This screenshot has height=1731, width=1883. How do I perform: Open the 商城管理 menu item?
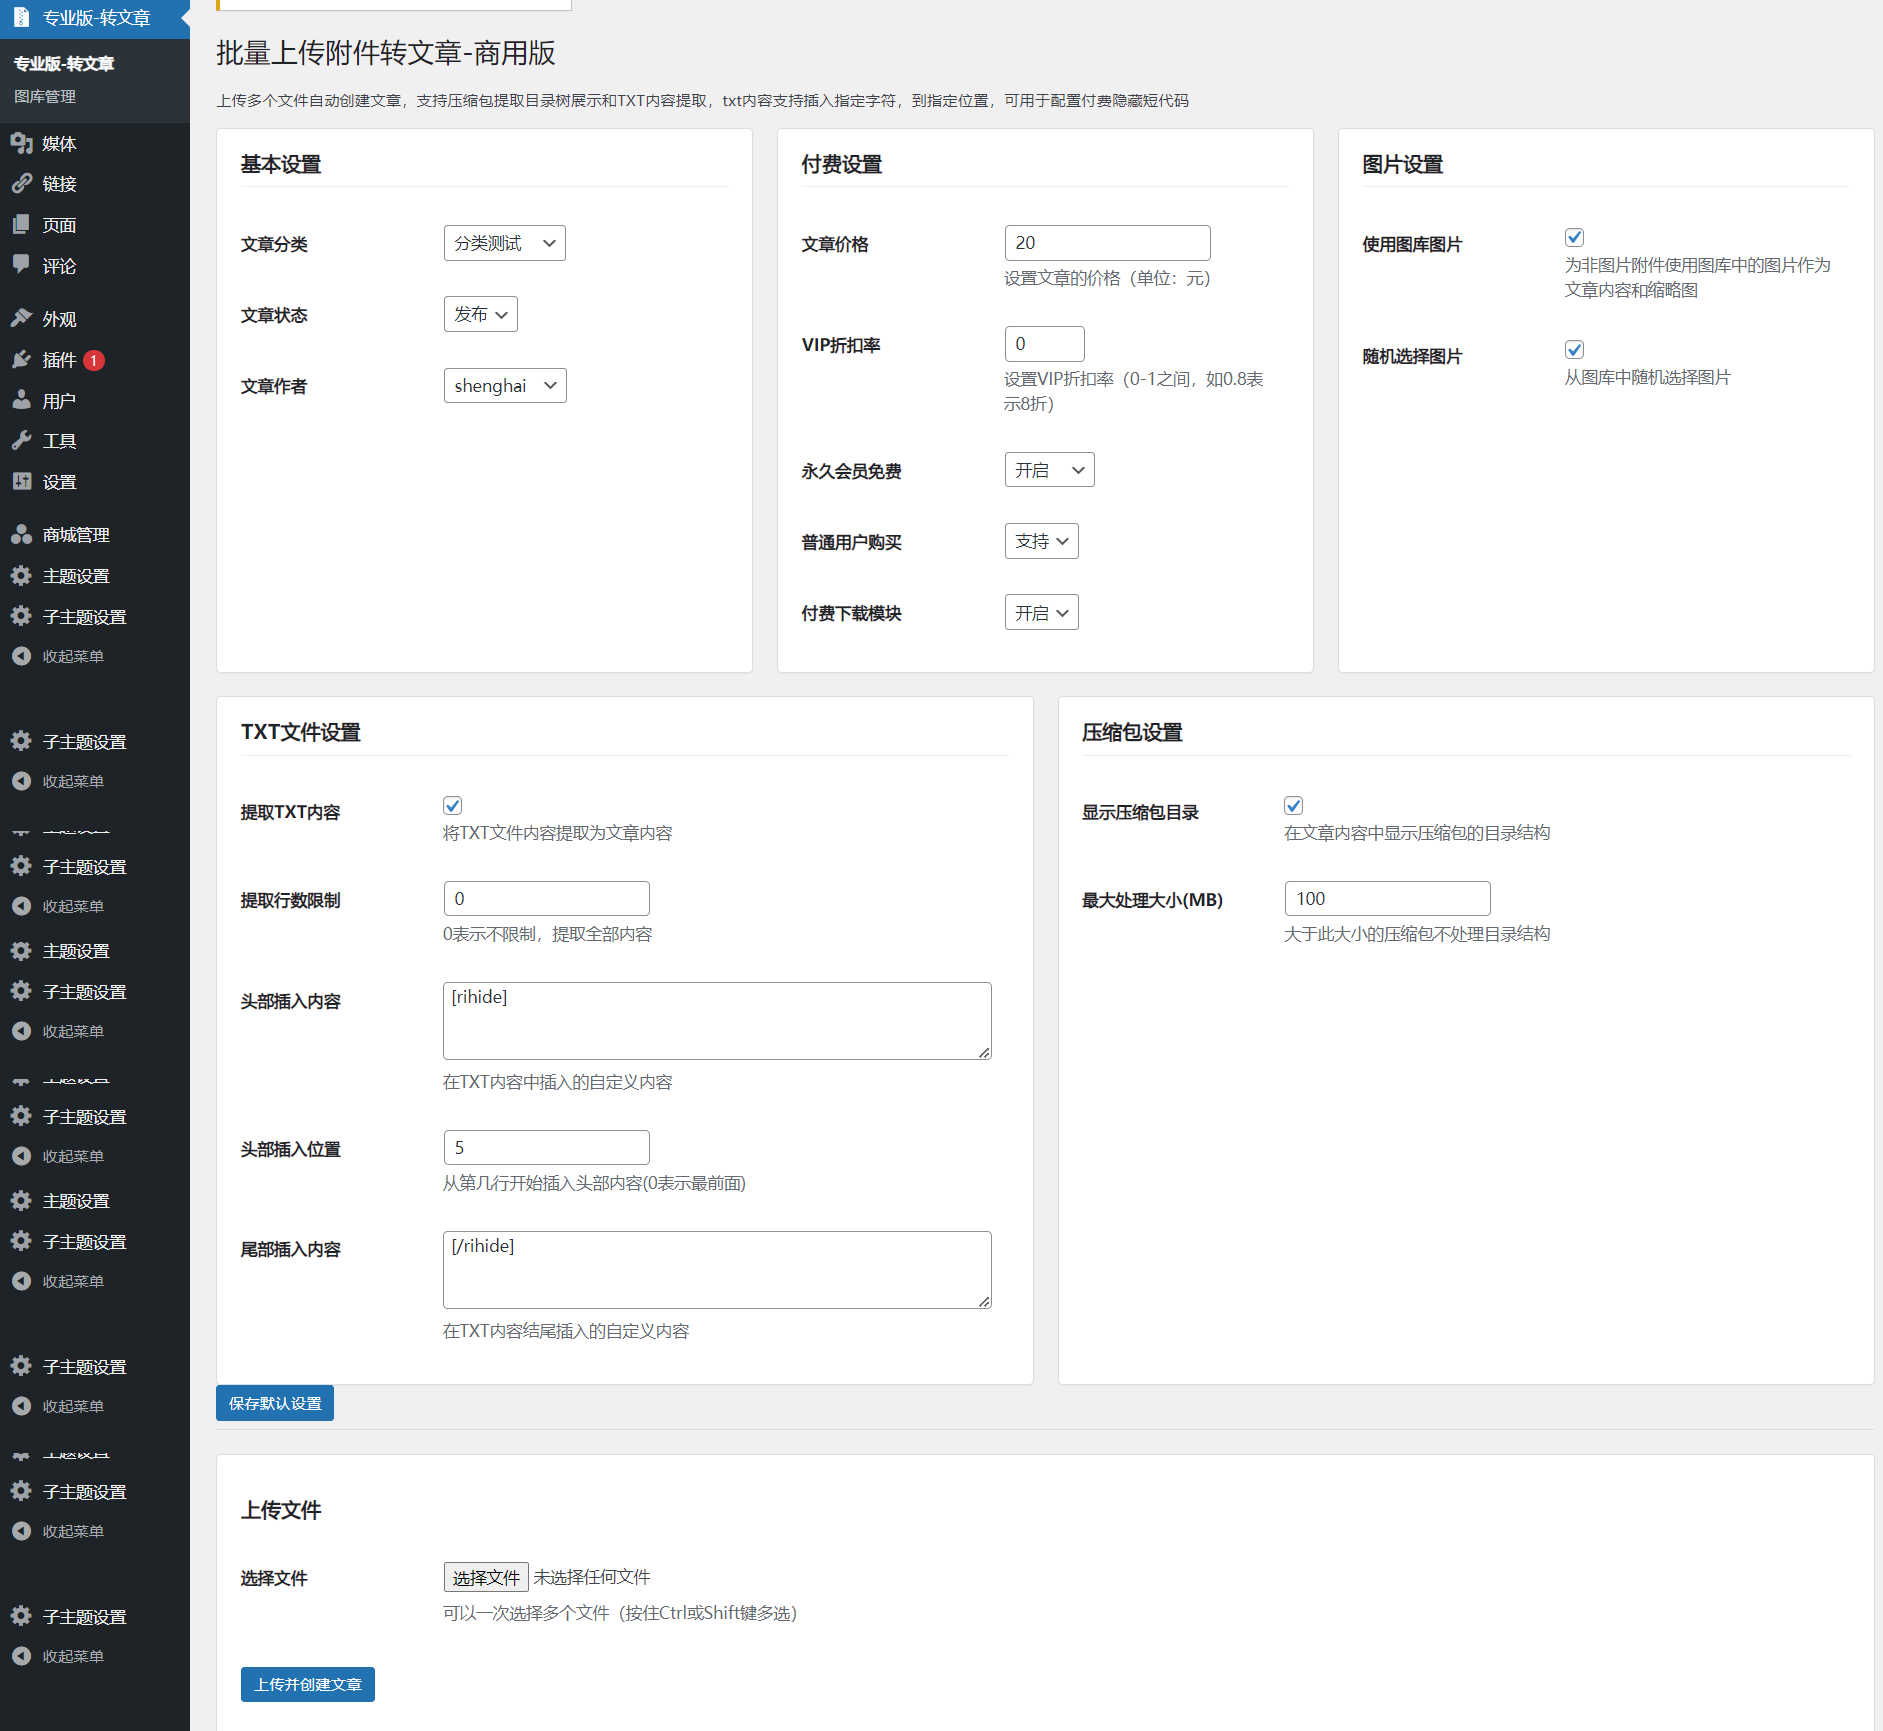click(76, 535)
